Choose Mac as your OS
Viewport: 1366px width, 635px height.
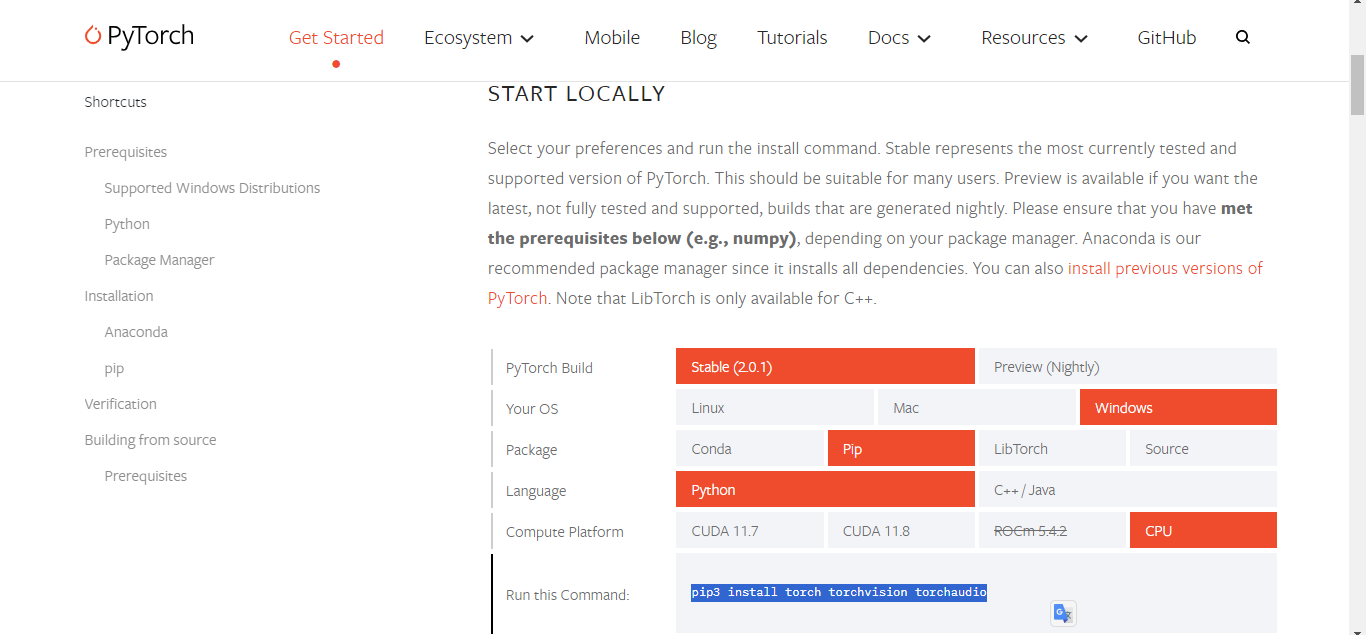click(x=977, y=407)
